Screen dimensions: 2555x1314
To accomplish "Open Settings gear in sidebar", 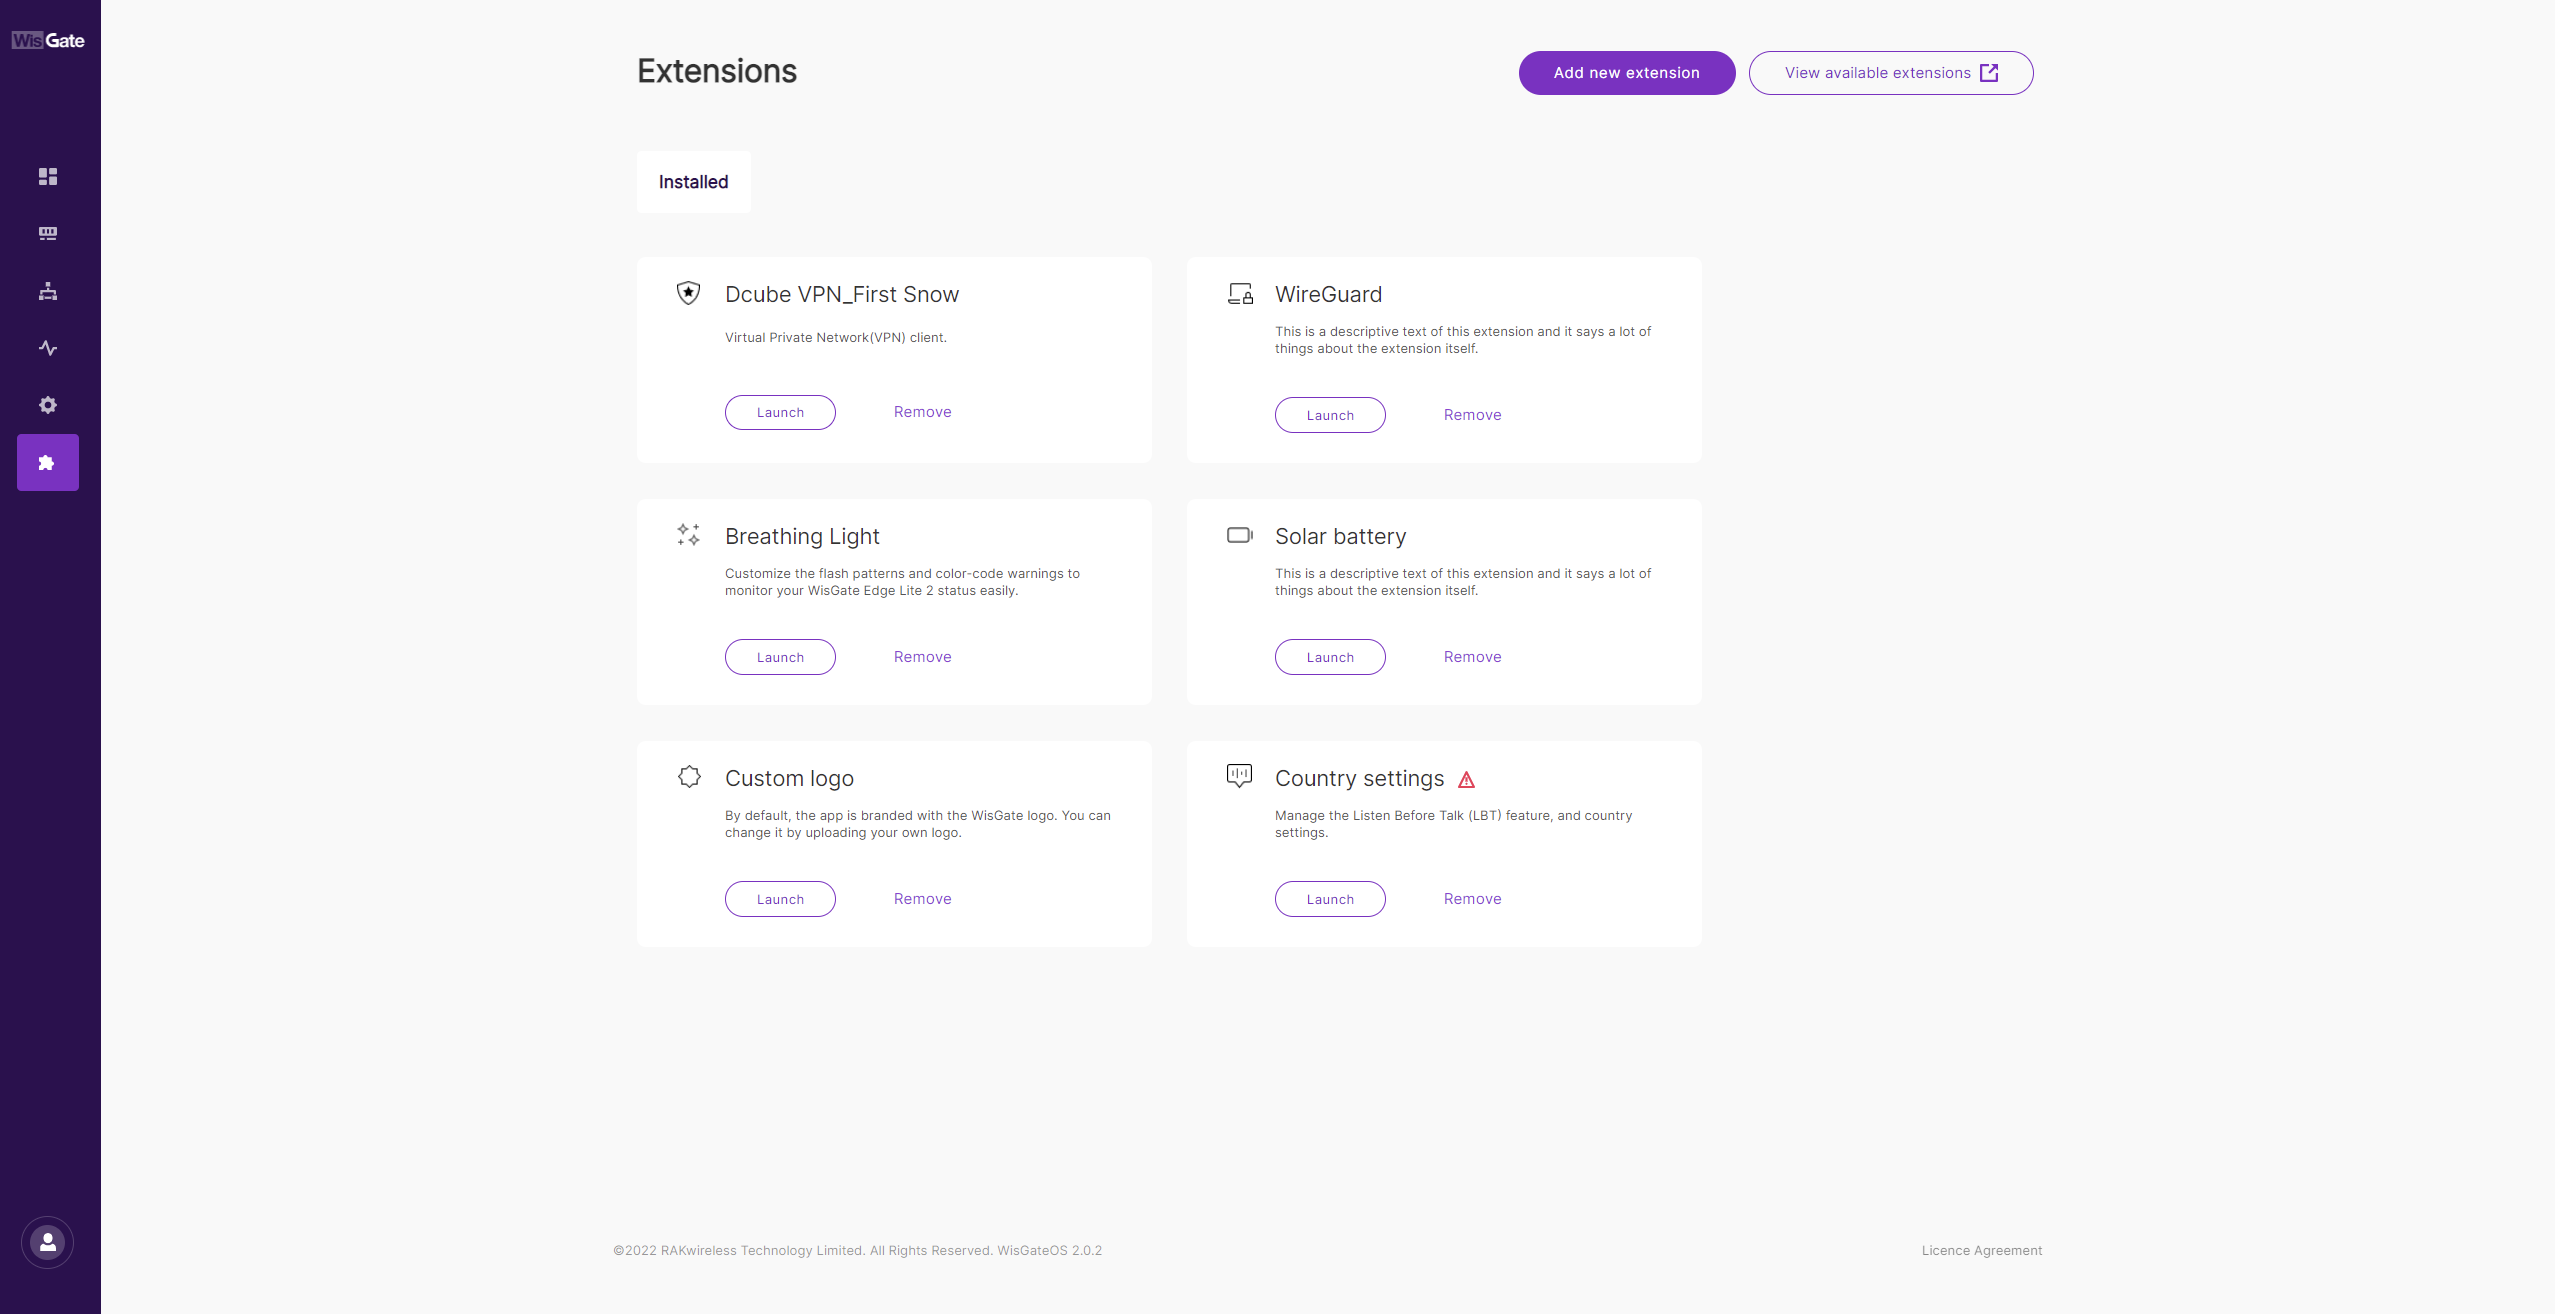I will (48, 405).
